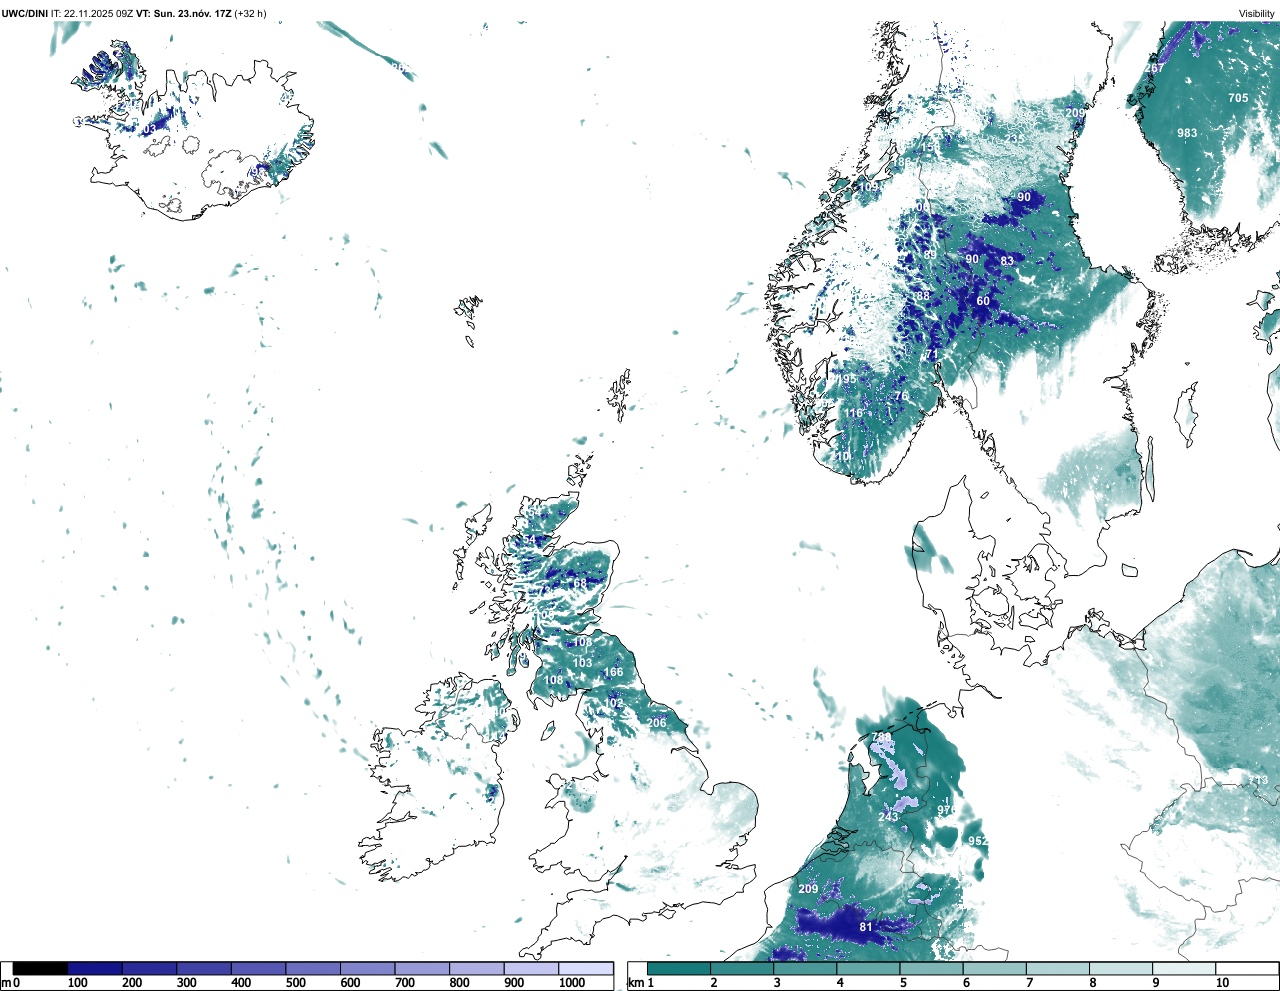The image size is (1280, 991).
Task: Pick the 500–600 m legend color segment
Action: (313, 968)
